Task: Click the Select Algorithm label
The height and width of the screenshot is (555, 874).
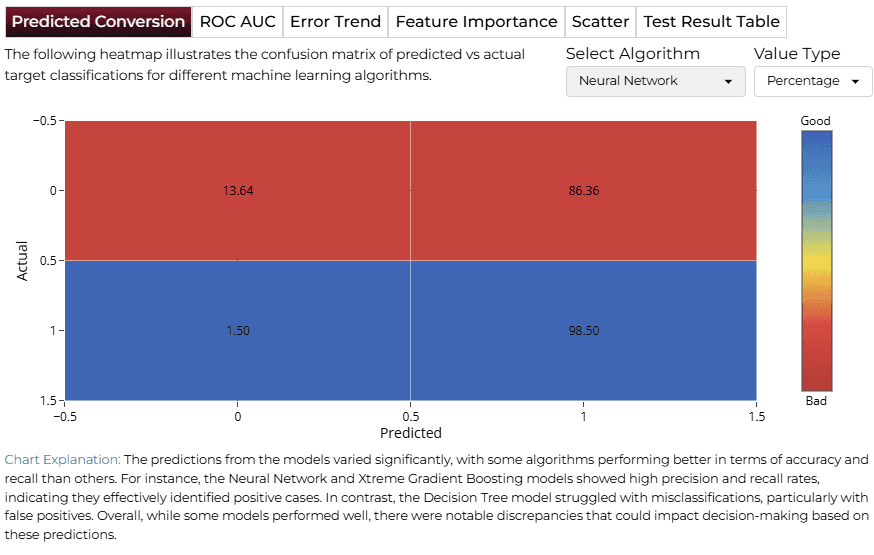Action: click(x=633, y=53)
